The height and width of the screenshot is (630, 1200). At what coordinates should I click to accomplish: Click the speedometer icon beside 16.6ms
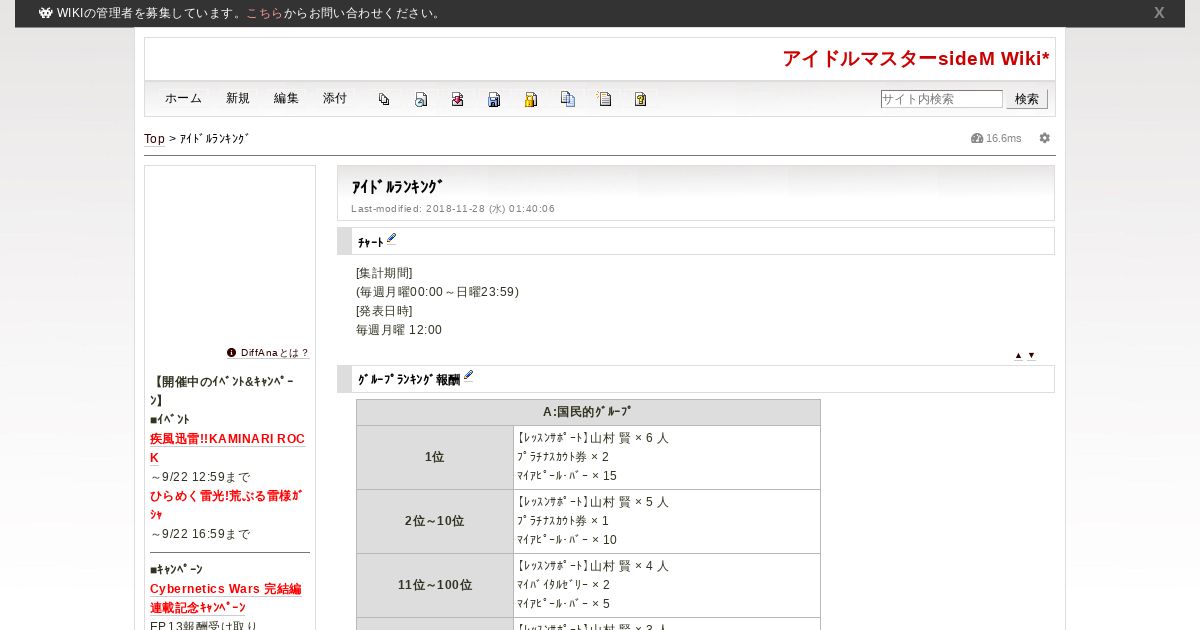pyautogui.click(x=977, y=138)
